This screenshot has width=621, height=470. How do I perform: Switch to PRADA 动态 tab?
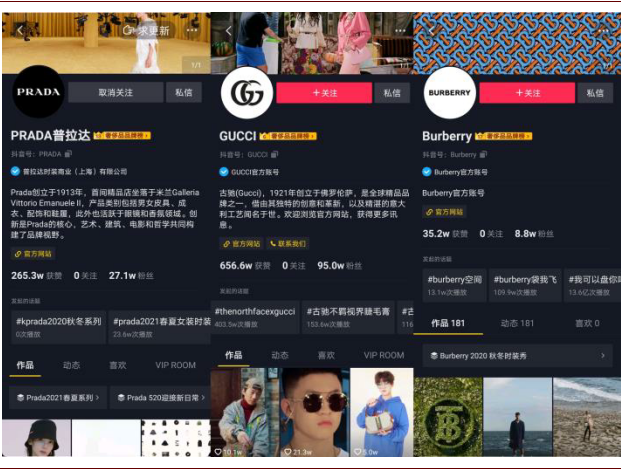coord(71,365)
